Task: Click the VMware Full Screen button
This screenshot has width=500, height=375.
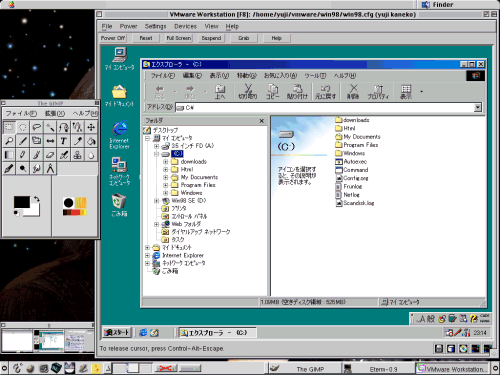Action: click(179, 38)
